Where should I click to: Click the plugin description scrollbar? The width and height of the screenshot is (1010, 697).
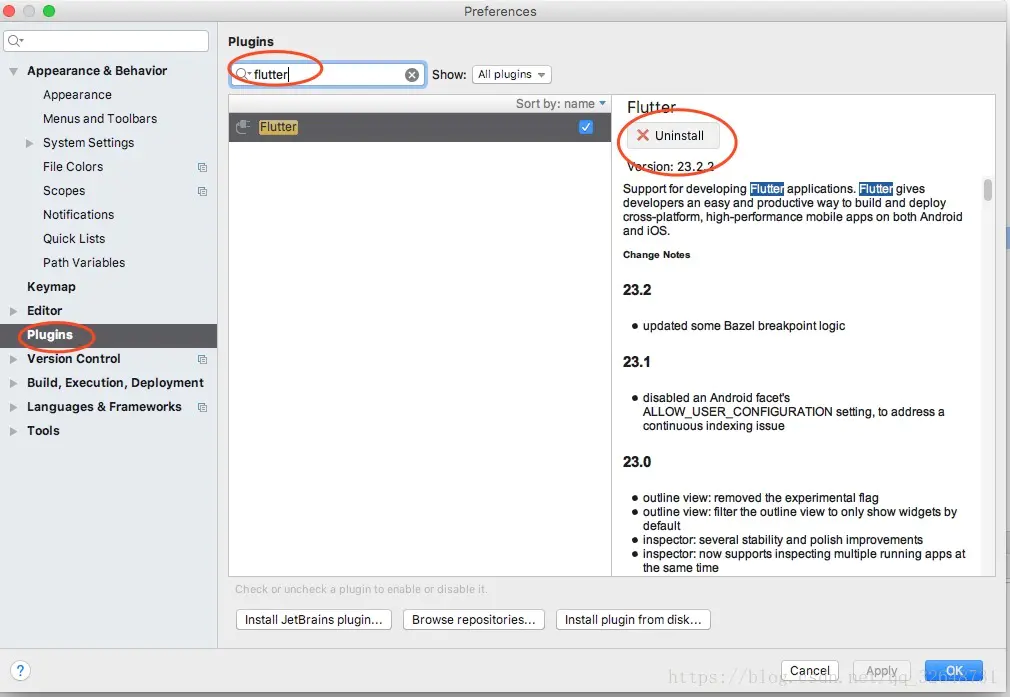click(x=987, y=190)
